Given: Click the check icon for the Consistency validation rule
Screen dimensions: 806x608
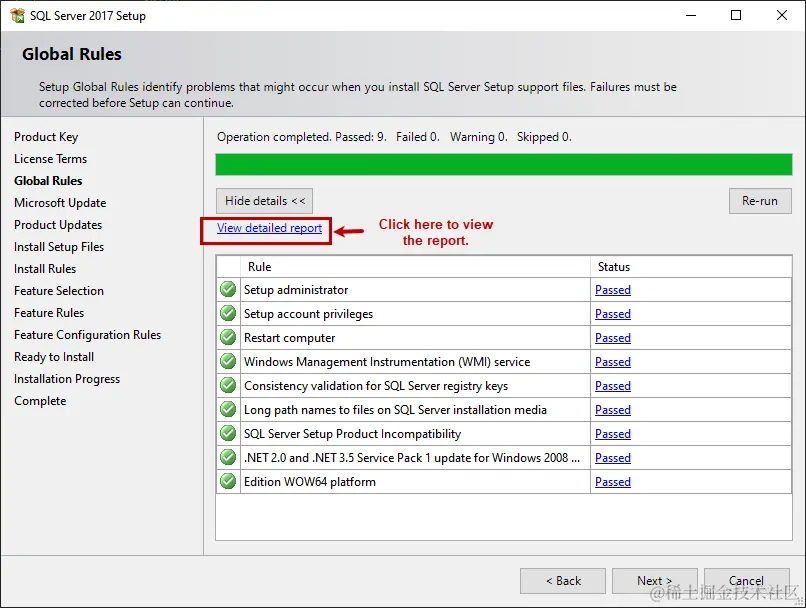Looking at the screenshot, I should point(228,385).
